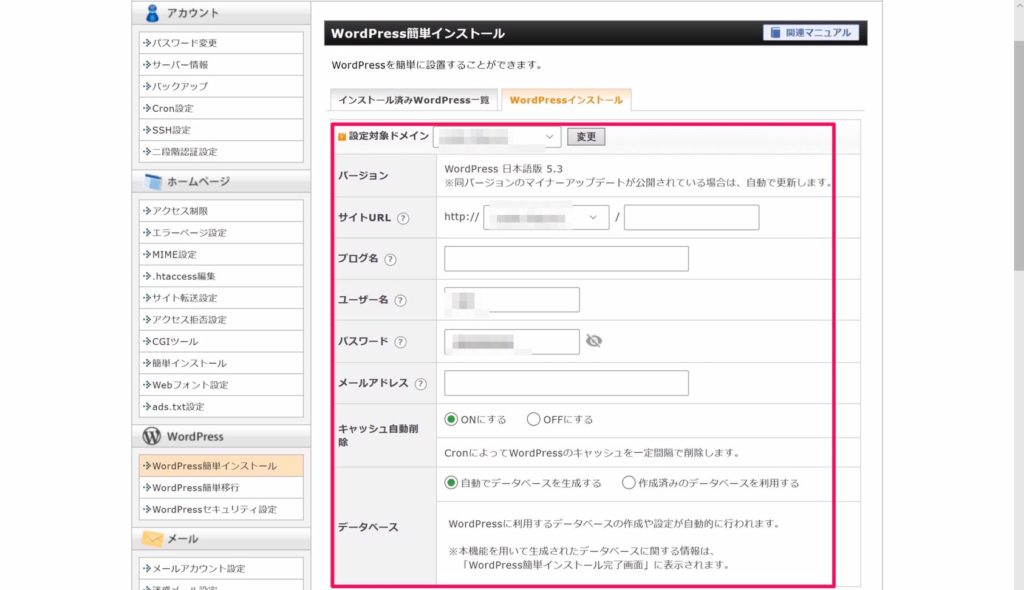Click the book icon on 関連マニュアル button
Image resolution: width=1024 pixels, height=590 pixels.
click(x=775, y=33)
